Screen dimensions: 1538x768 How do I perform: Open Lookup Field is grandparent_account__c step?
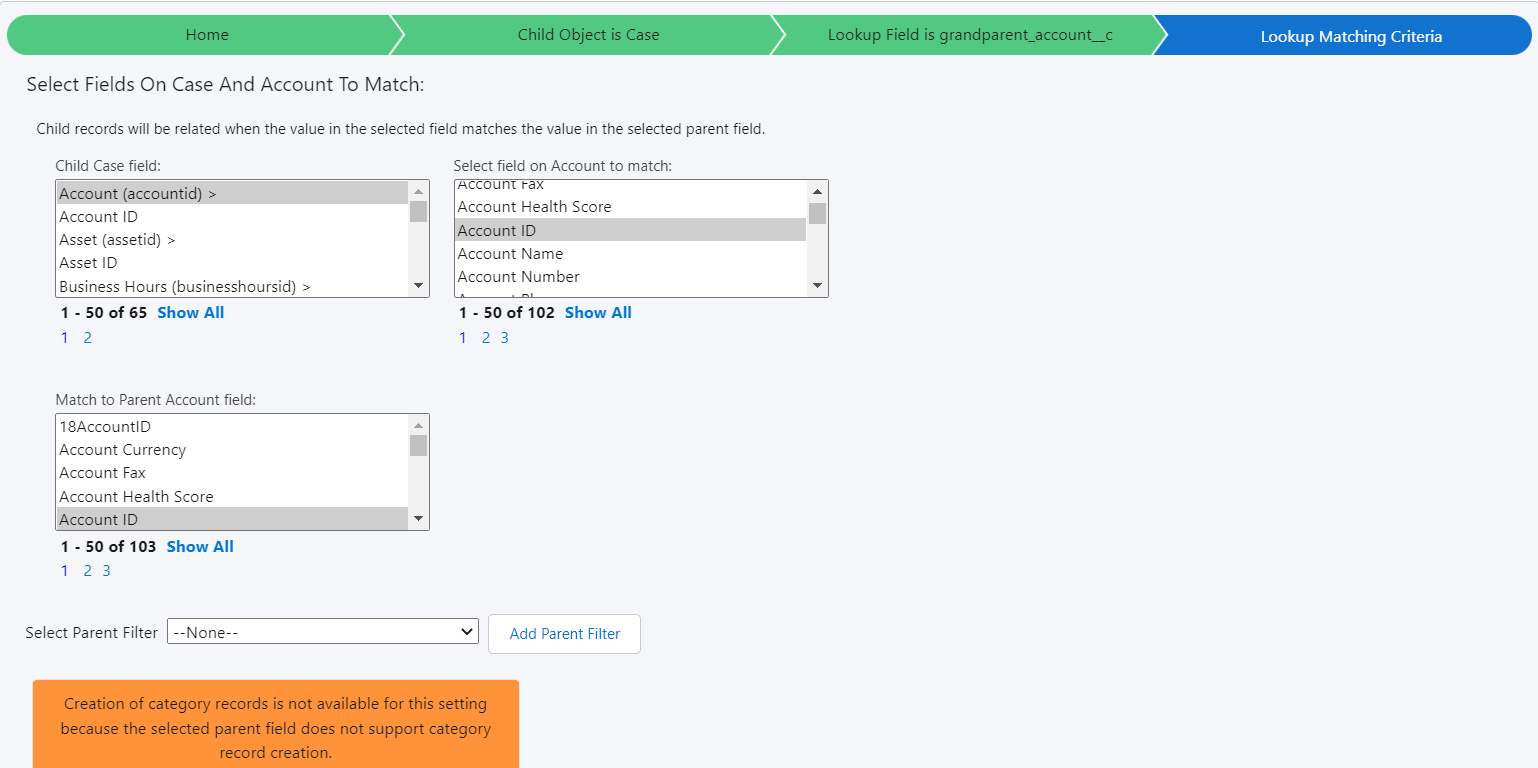[970, 35]
